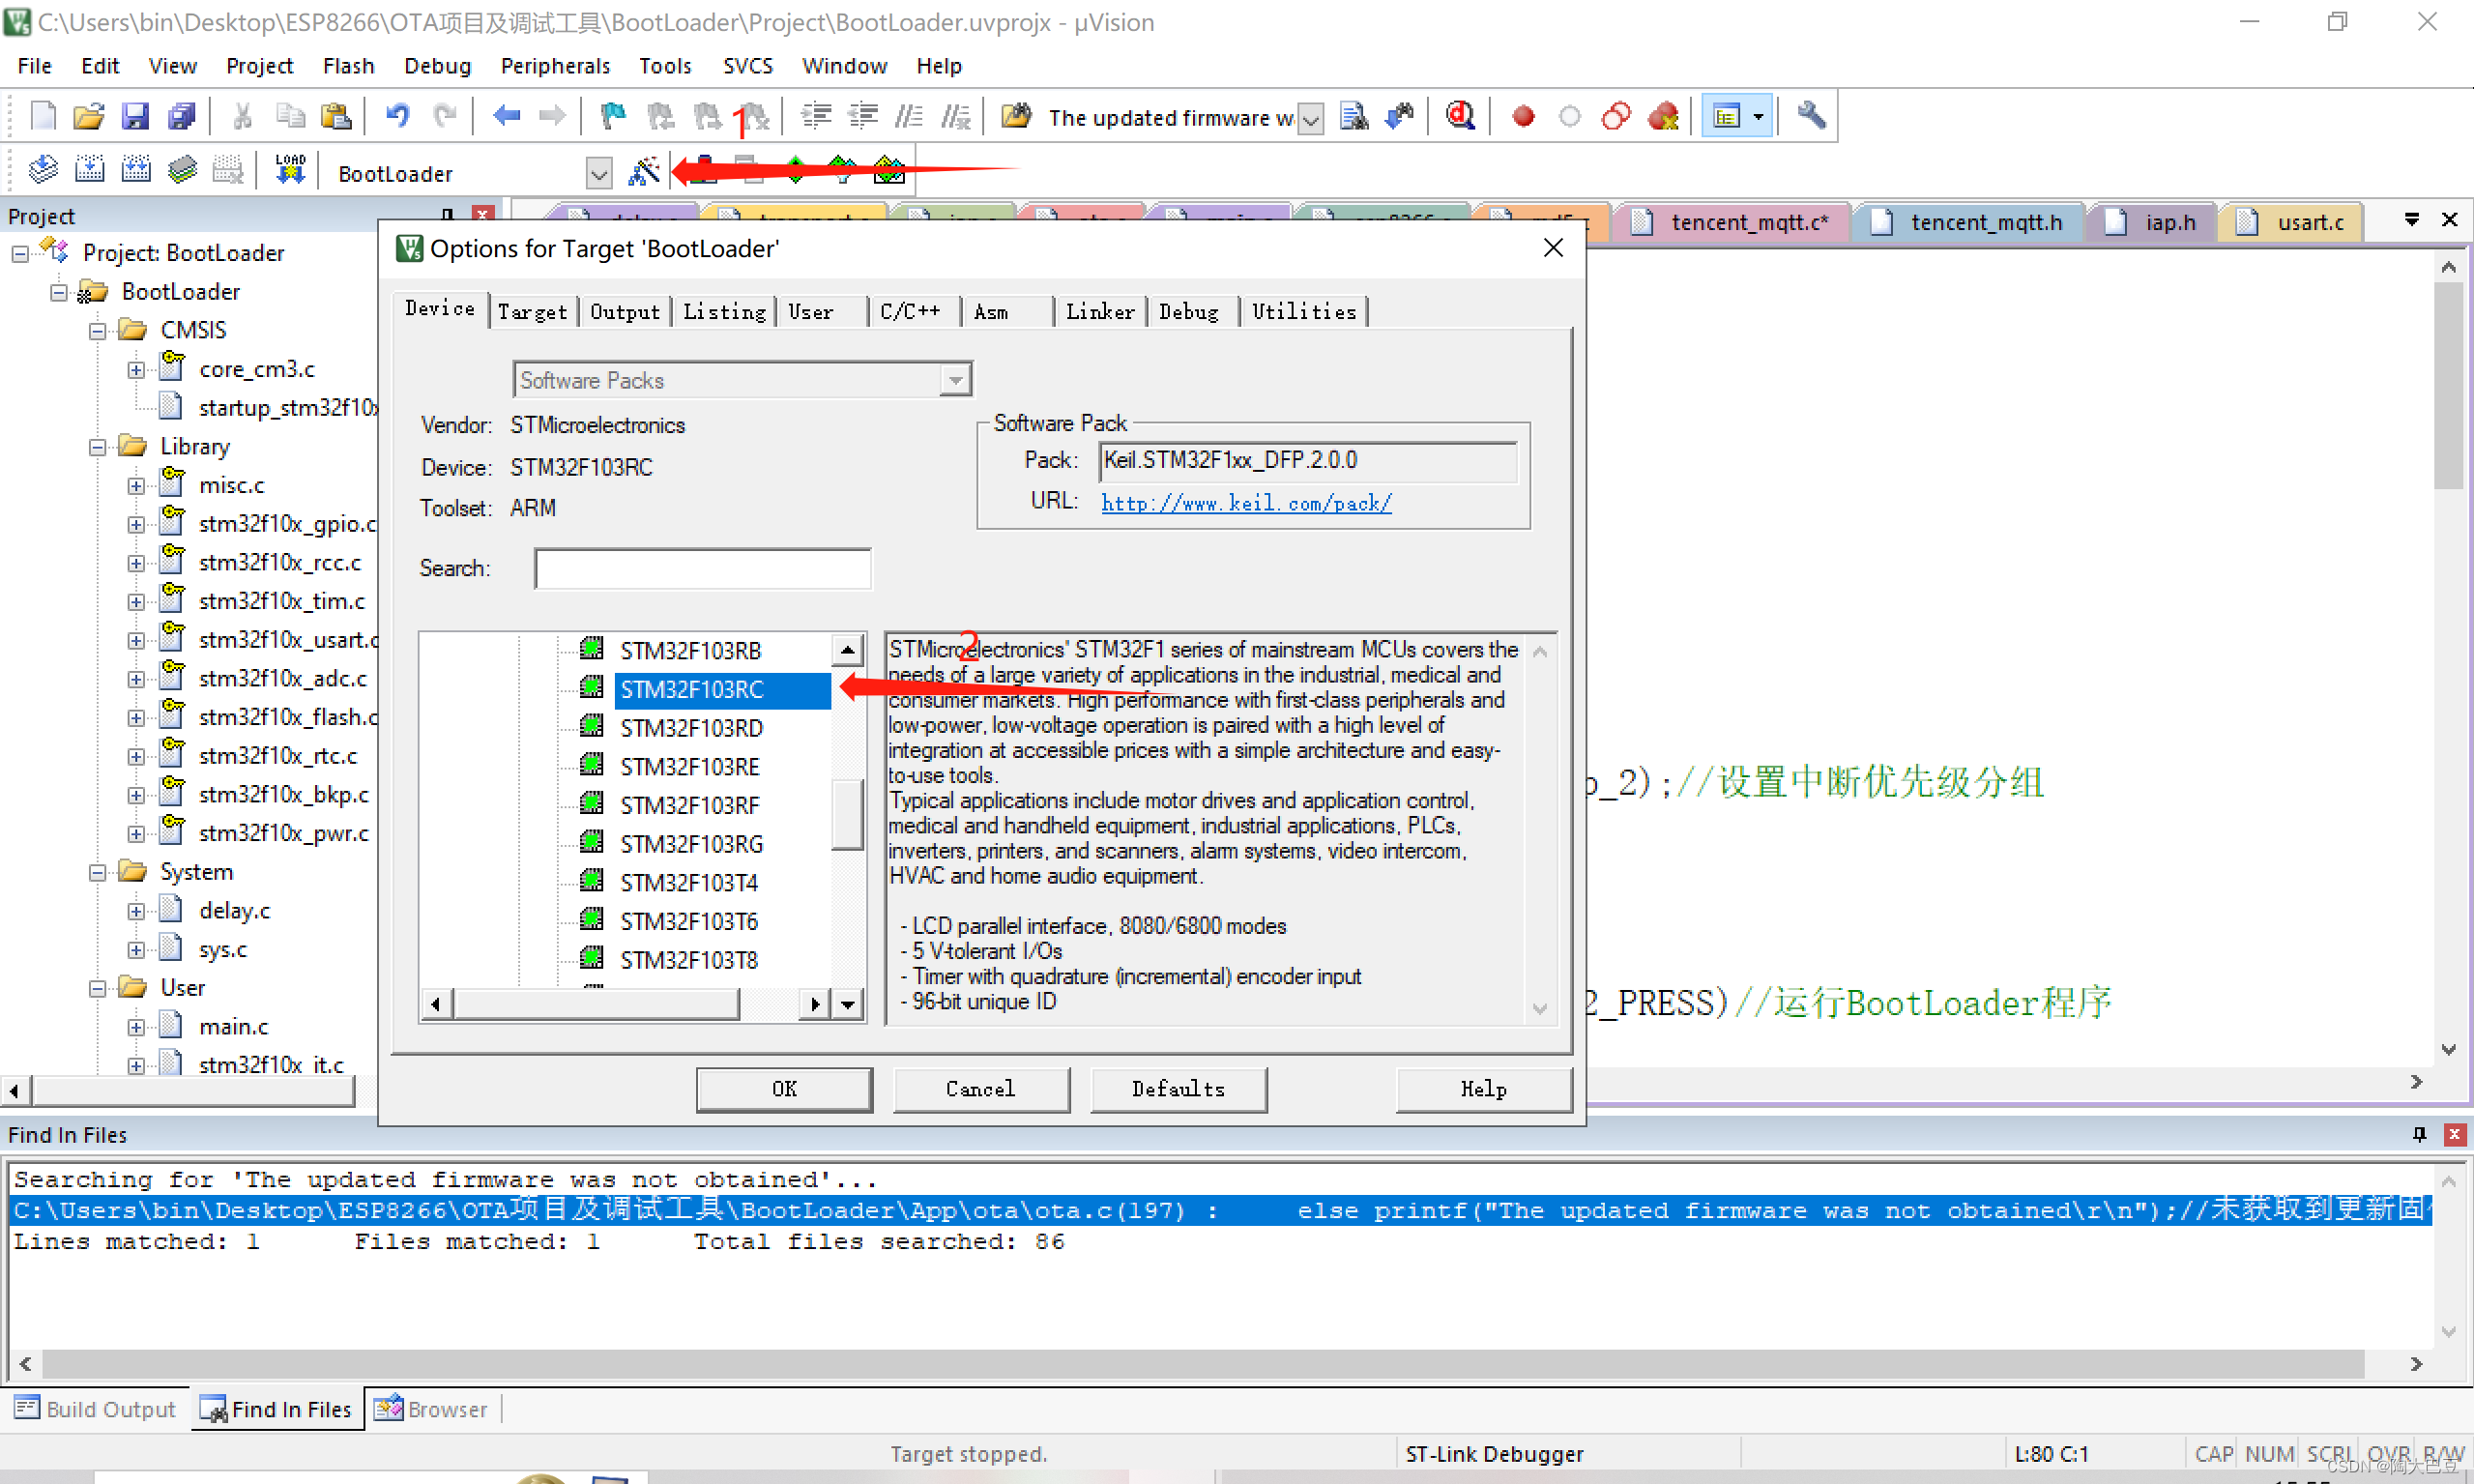This screenshot has width=2474, height=1484.
Task: Click the Save All icon
Action: coord(181,117)
